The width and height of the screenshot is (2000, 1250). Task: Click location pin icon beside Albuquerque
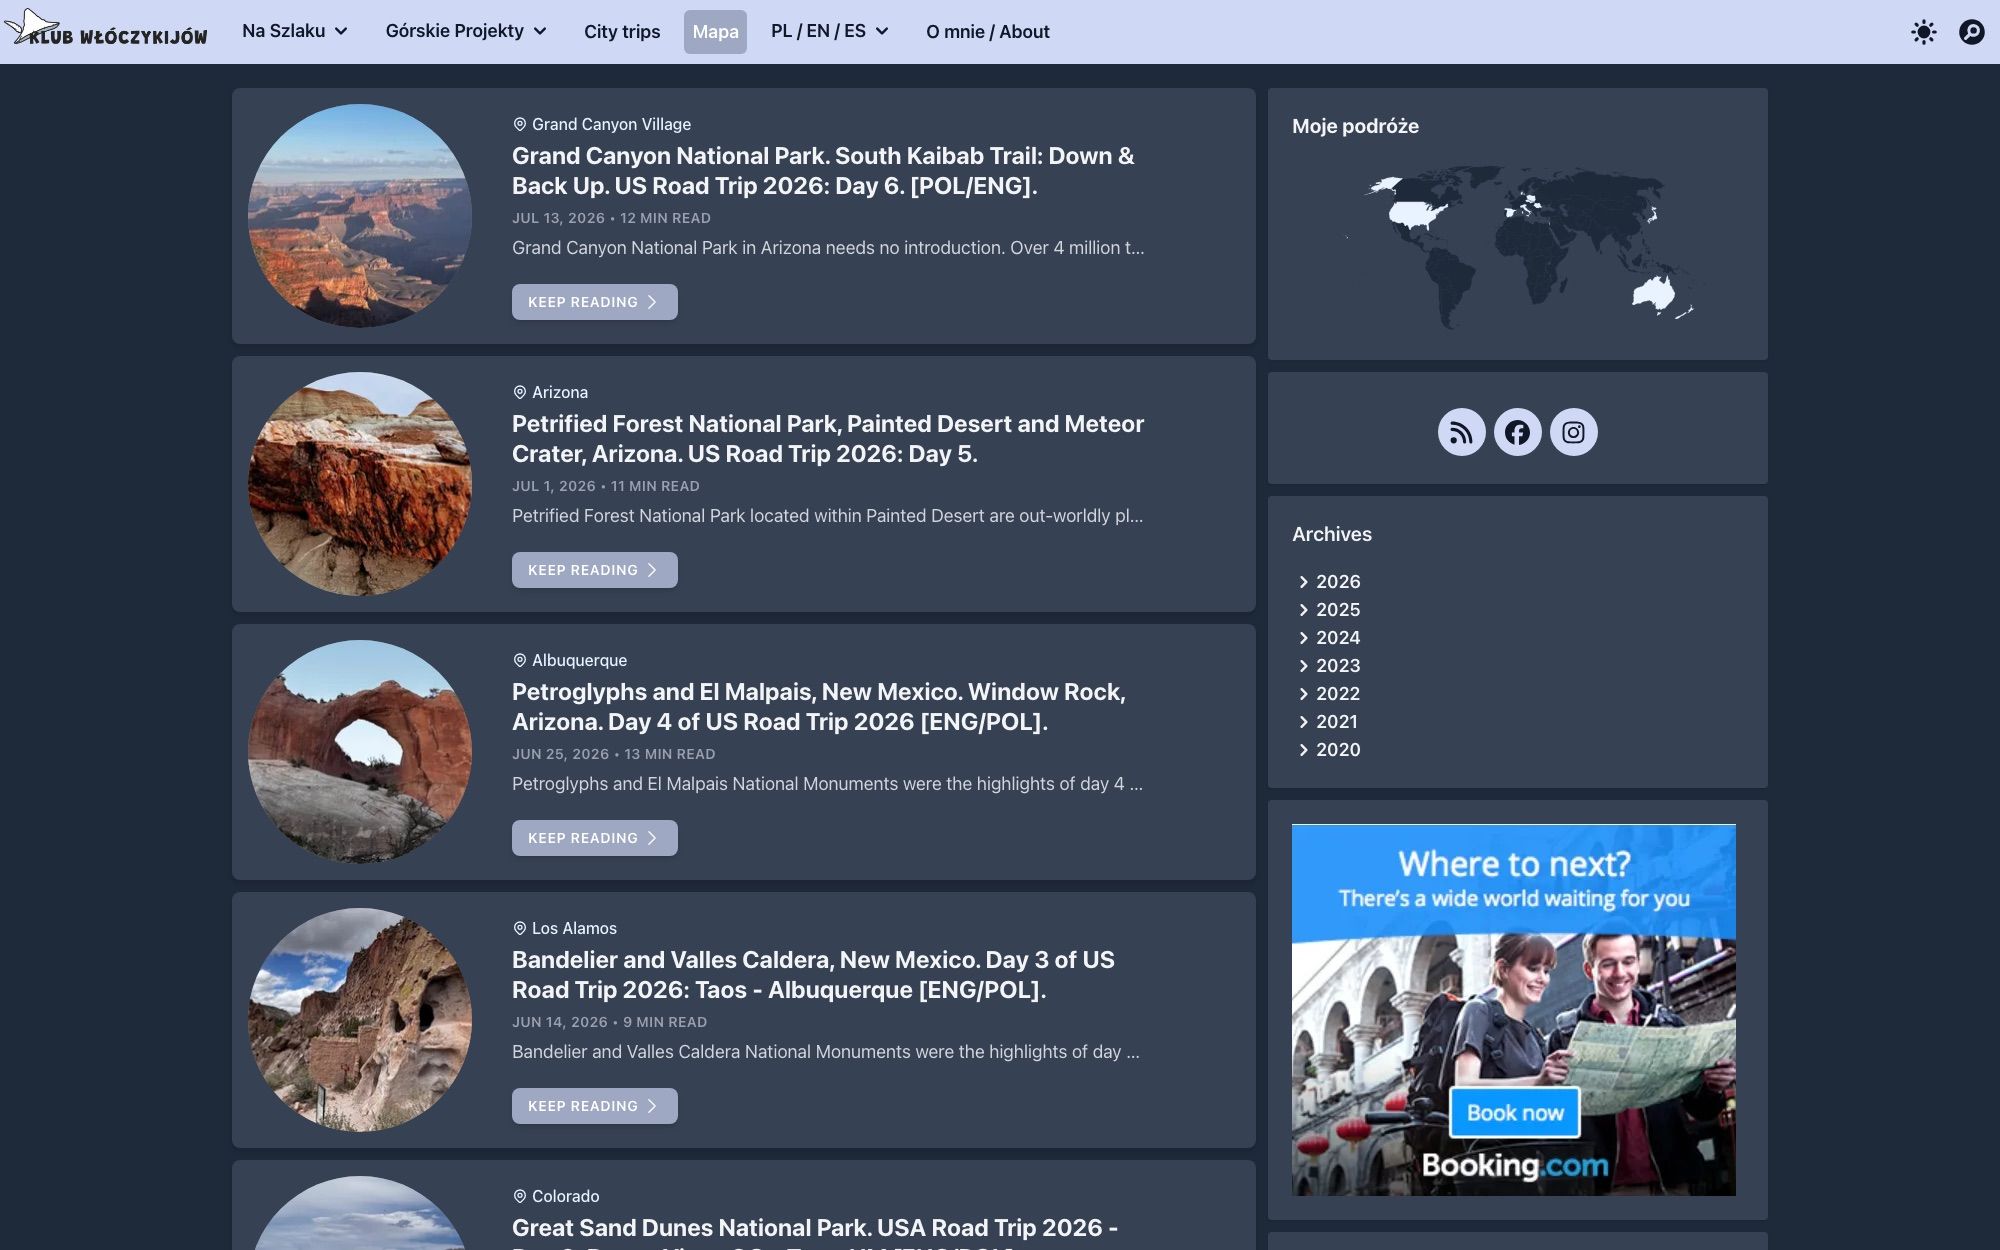(x=519, y=660)
